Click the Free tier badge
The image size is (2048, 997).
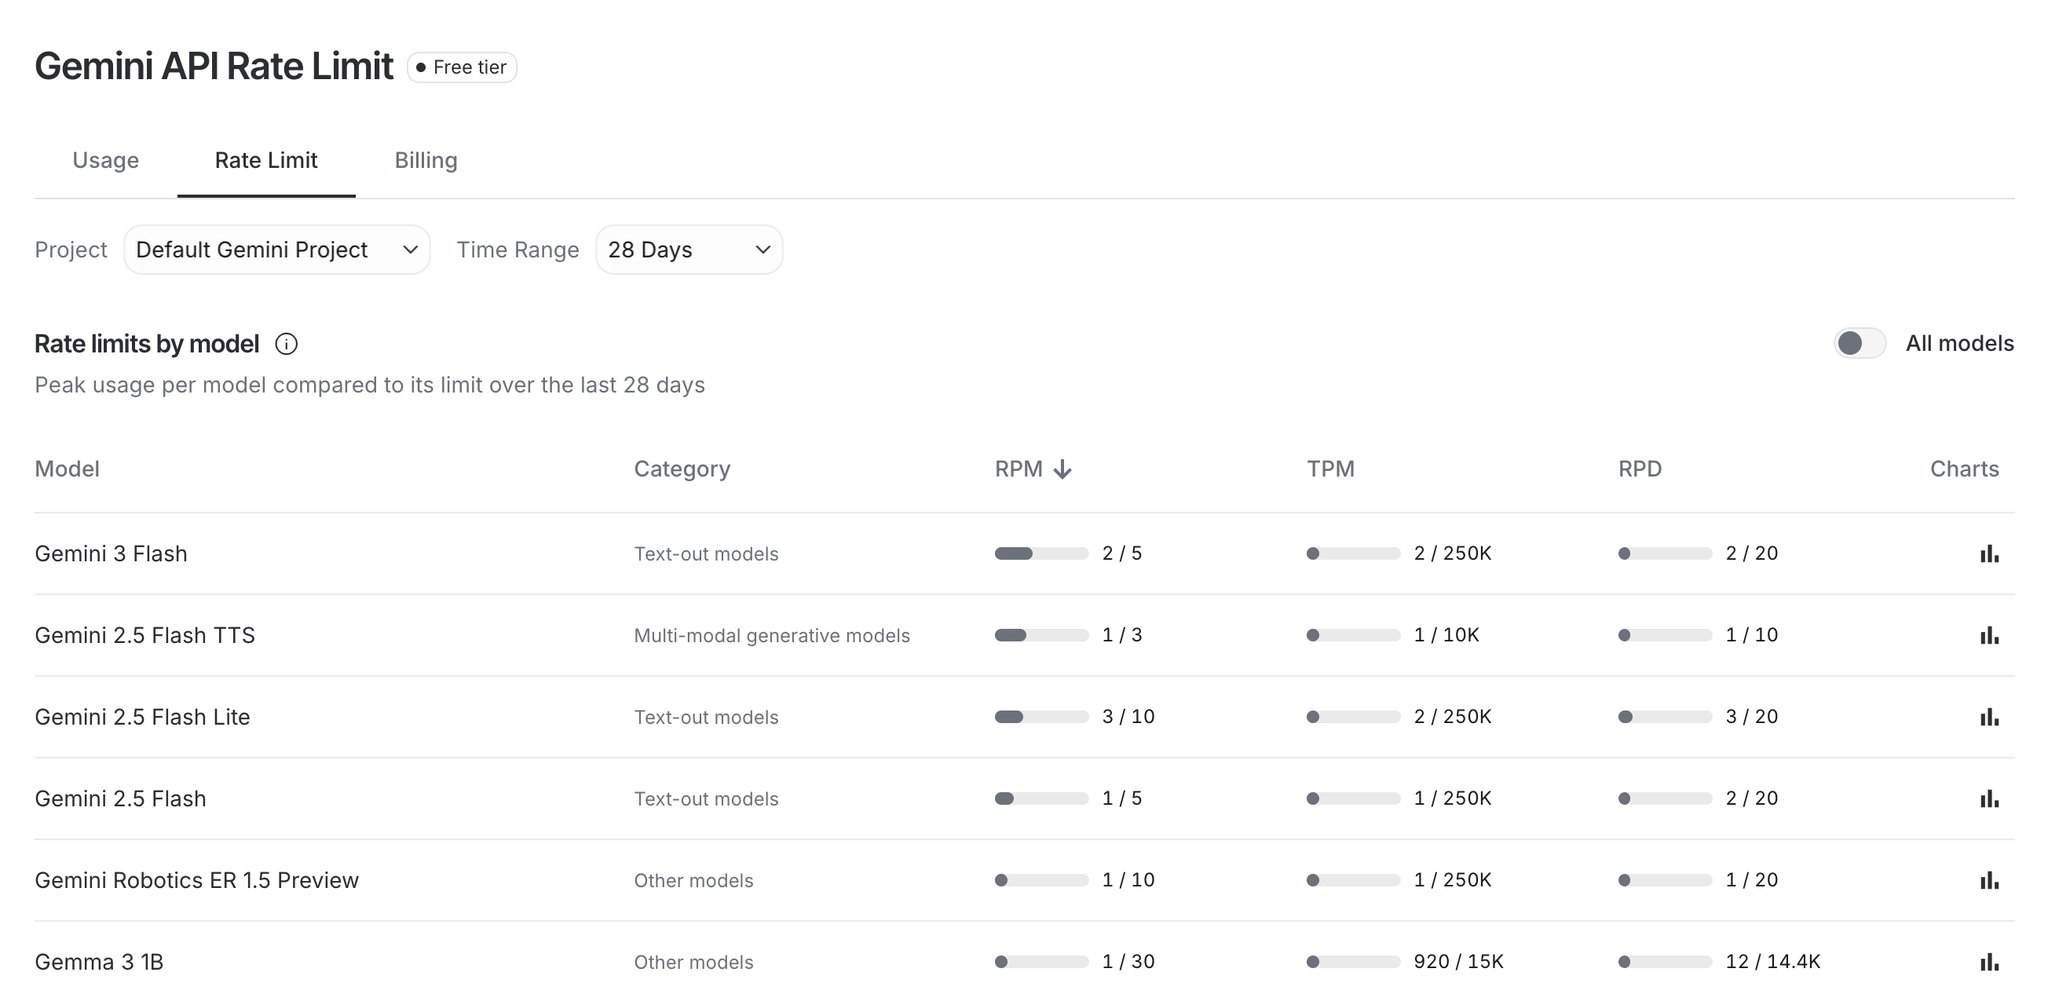click(x=462, y=67)
